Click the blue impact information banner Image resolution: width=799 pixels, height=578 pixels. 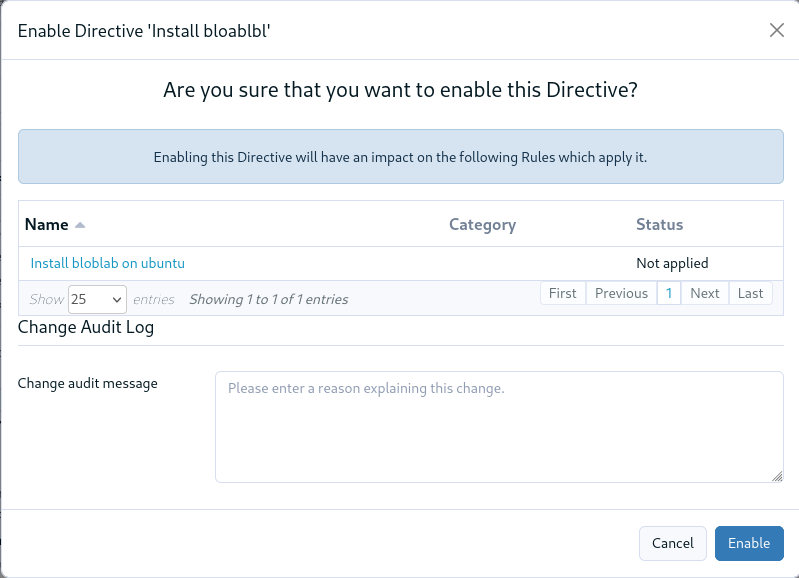click(x=401, y=156)
